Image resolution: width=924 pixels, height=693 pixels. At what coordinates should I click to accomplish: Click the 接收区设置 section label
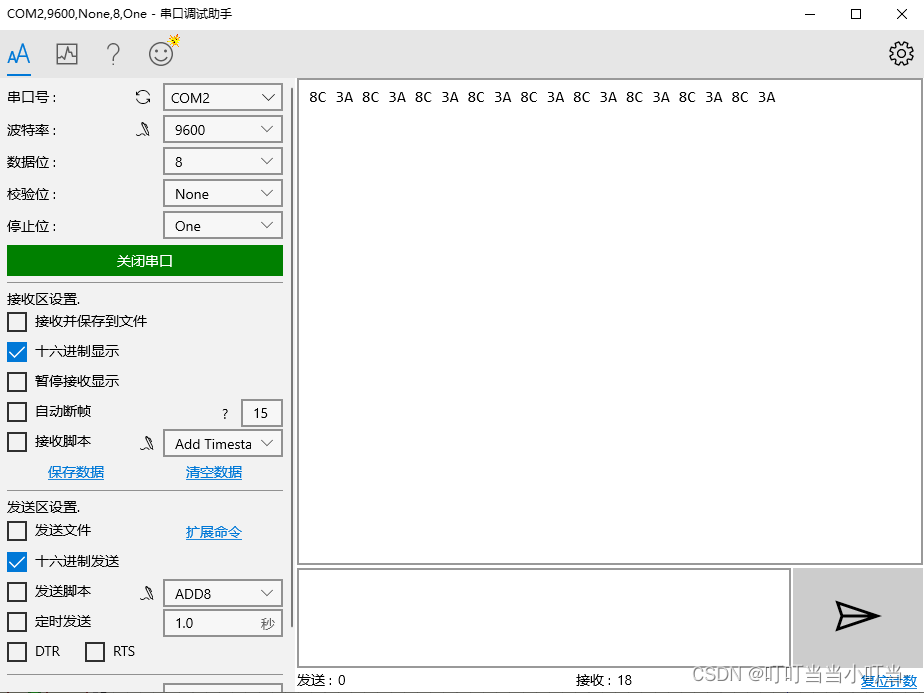tap(44, 299)
